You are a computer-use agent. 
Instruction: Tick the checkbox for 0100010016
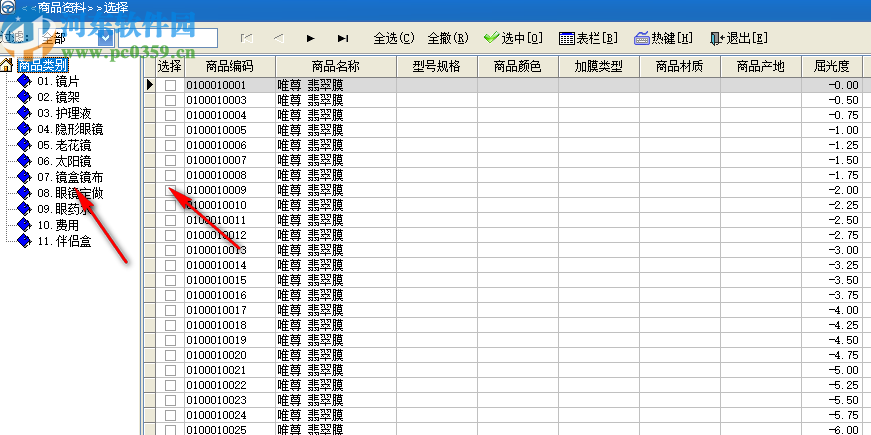(x=171, y=295)
